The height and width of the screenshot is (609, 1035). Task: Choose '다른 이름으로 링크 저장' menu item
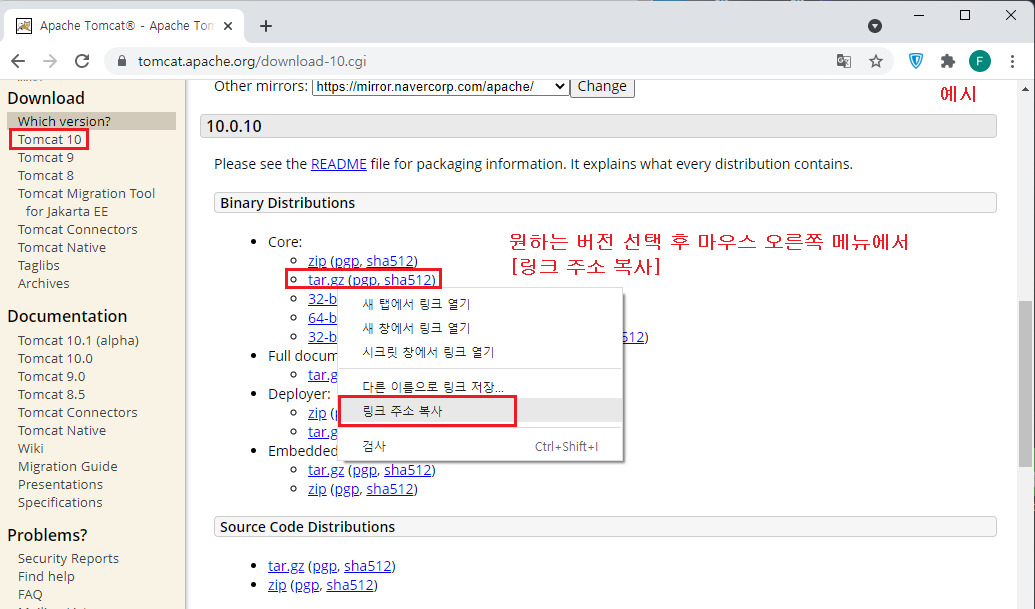tap(481, 387)
